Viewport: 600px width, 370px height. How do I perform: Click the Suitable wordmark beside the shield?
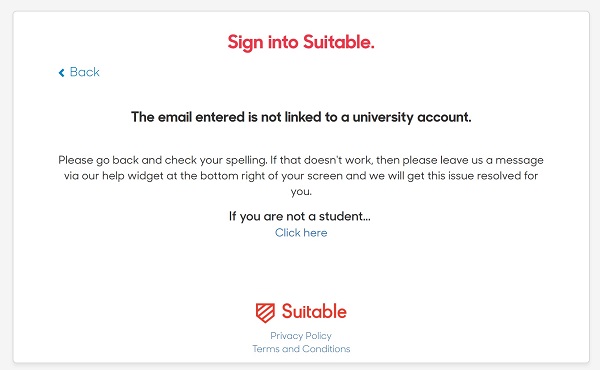pyautogui.click(x=314, y=311)
